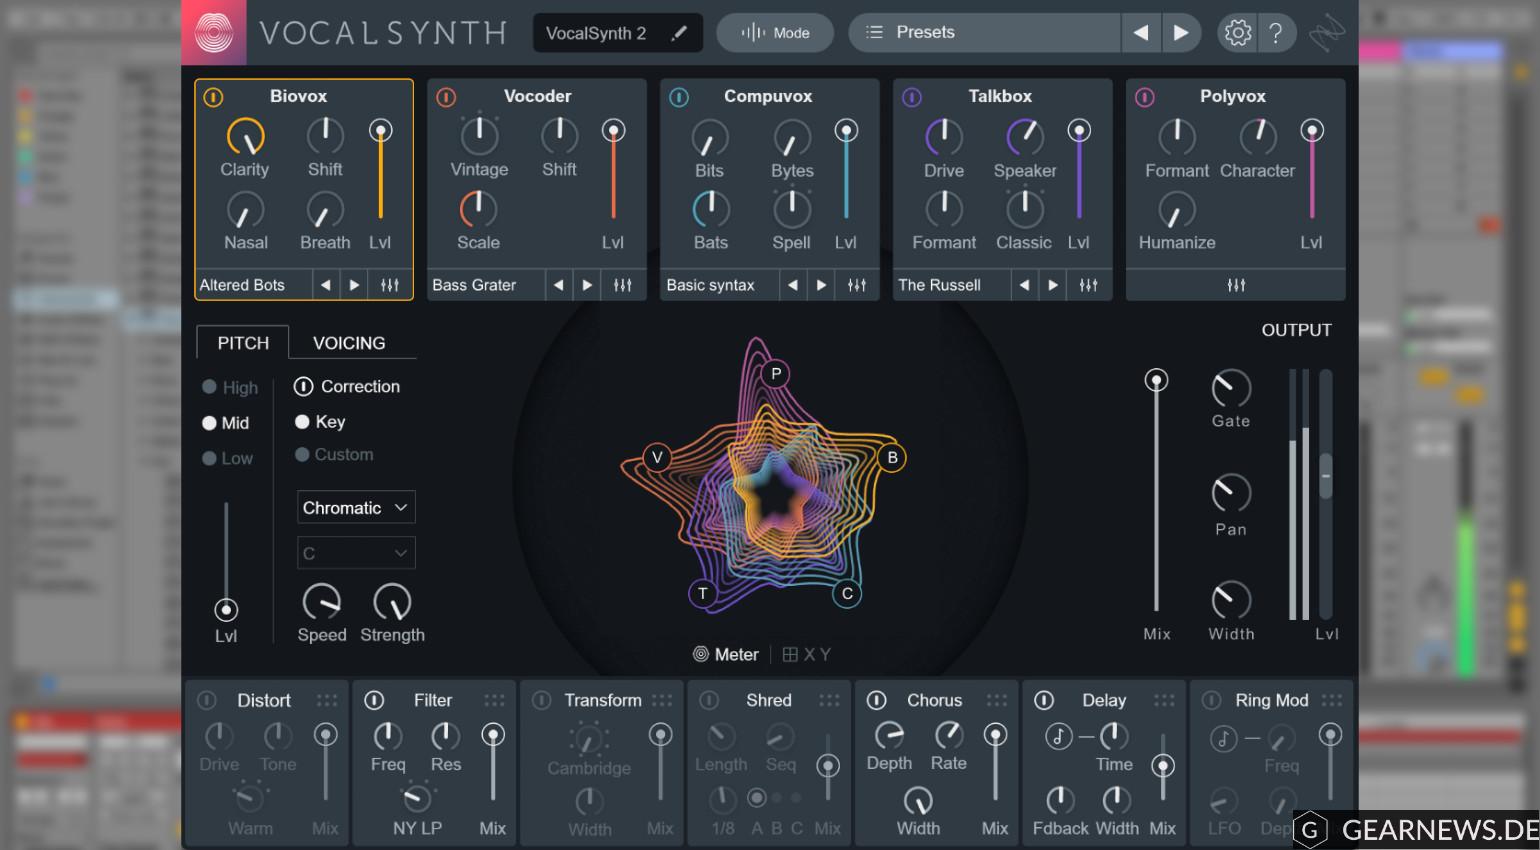Toggle the Compuvox module power button
Screen dimensions: 1540x850
point(679,97)
